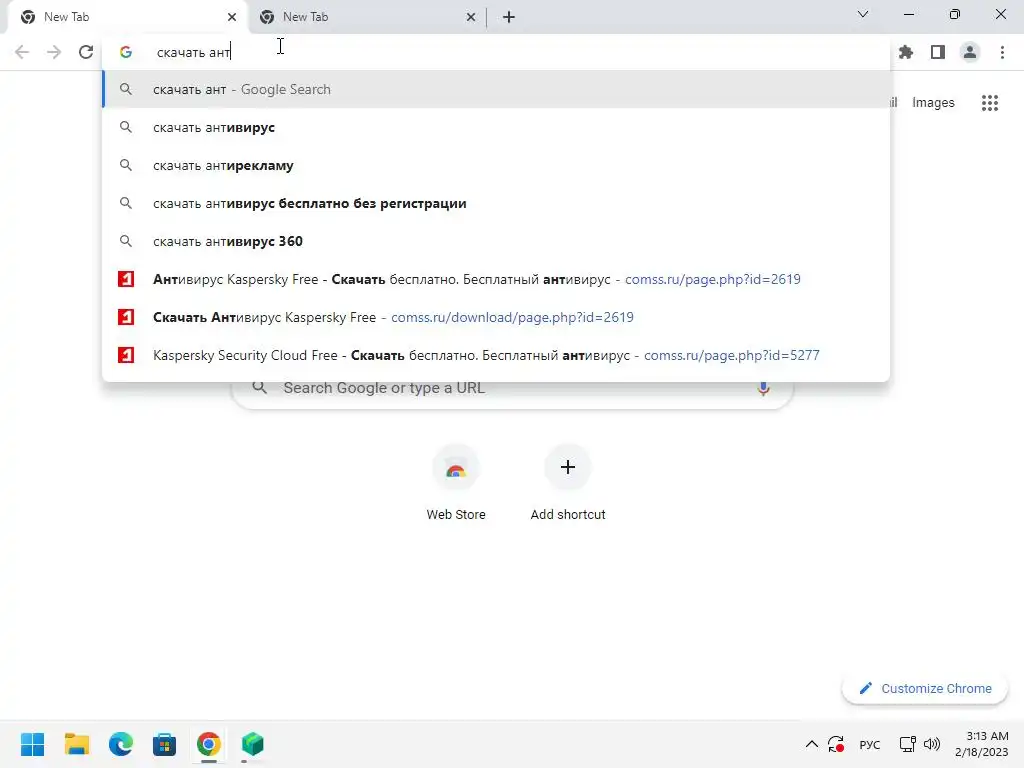Open the Extensions puzzle icon

click(x=905, y=52)
